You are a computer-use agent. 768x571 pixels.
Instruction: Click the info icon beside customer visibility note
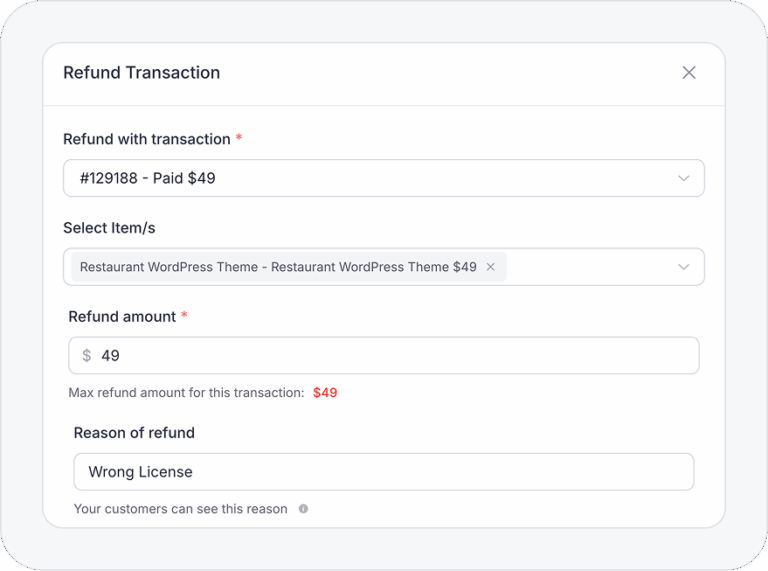click(303, 509)
